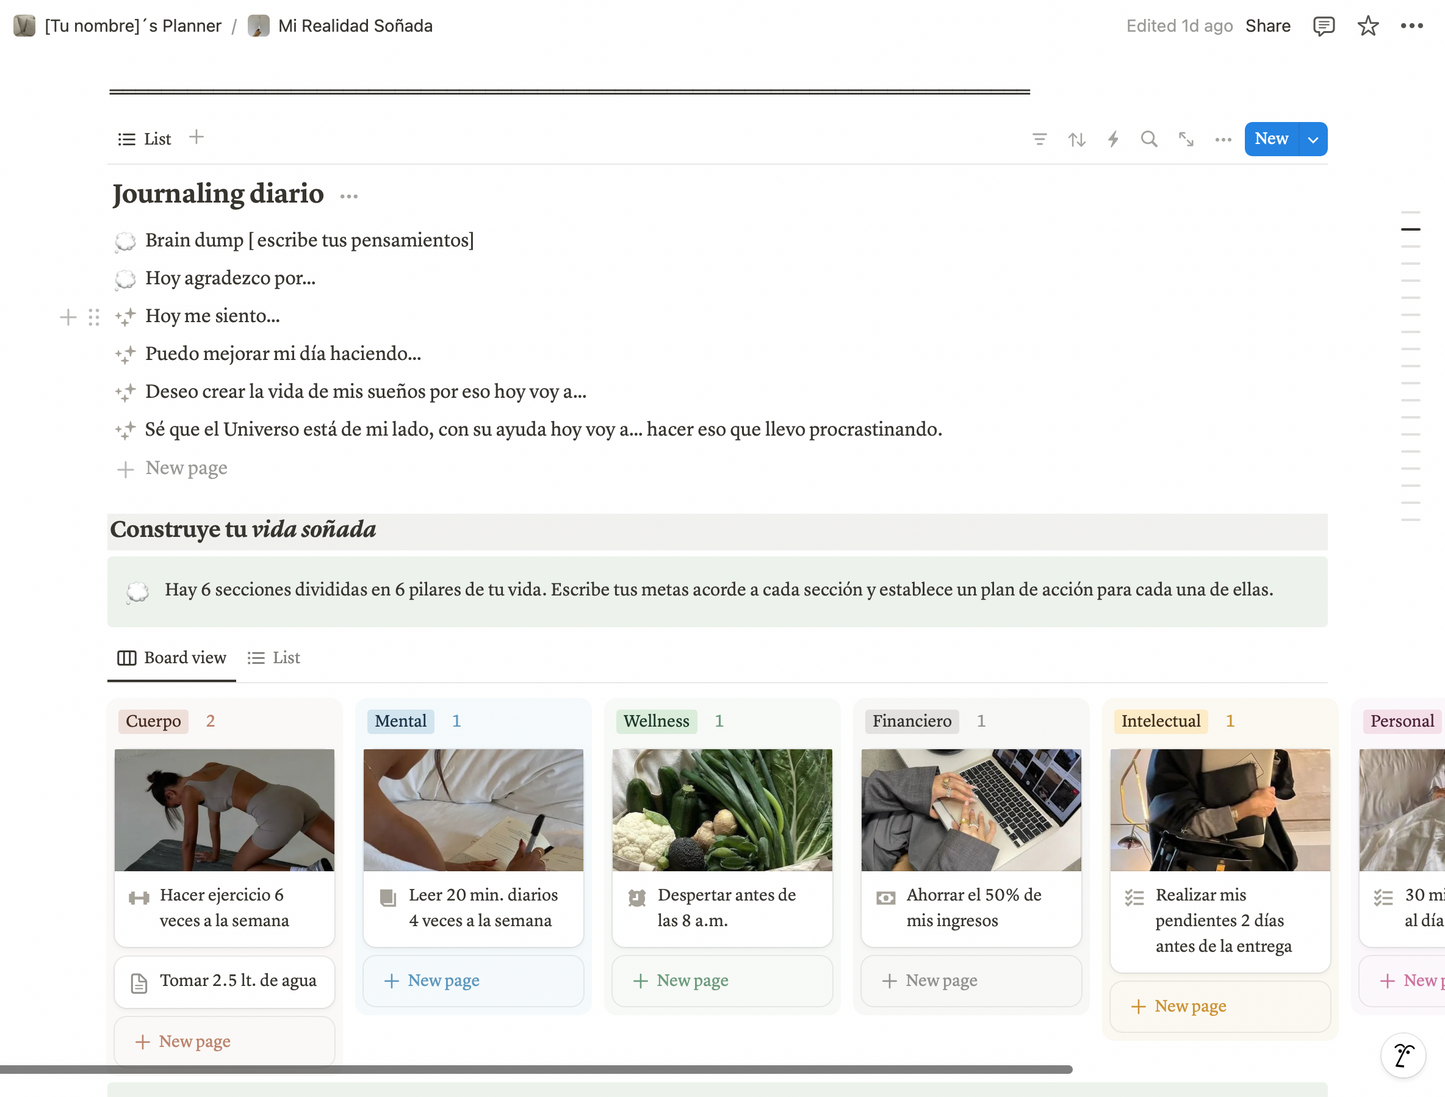Open laptop thumbnail on Ahorrar card
The width and height of the screenshot is (1445, 1097).
pos(971,810)
